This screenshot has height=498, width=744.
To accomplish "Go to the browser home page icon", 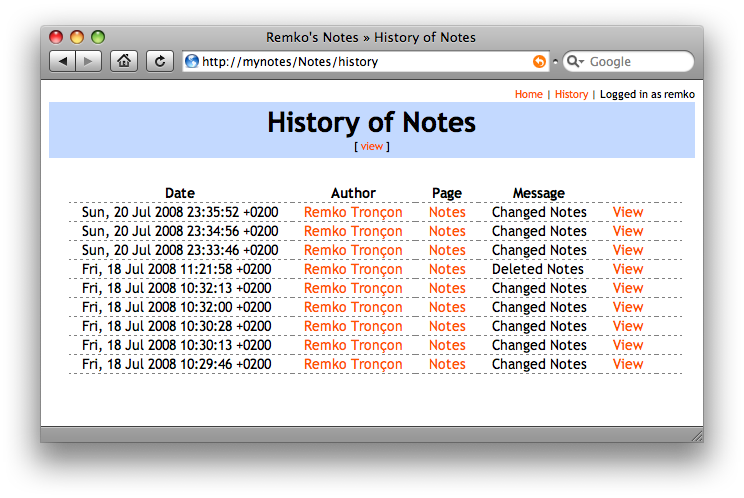I will 123,61.
